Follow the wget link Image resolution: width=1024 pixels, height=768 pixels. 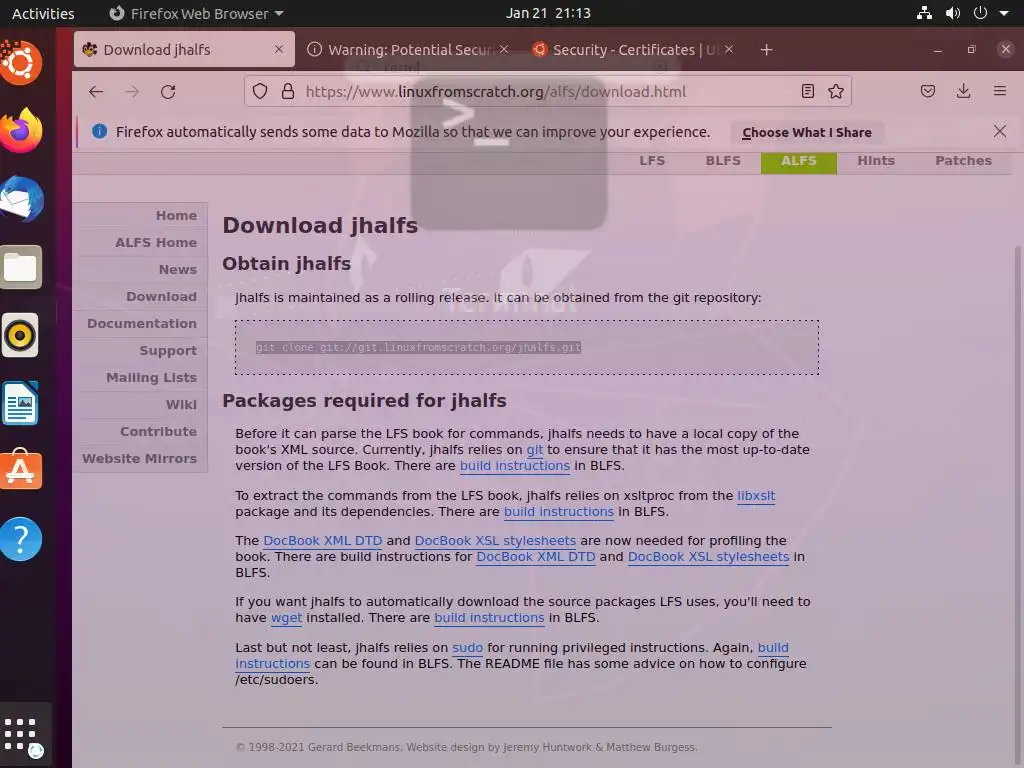pyautogui.click(x=287, y=618)
